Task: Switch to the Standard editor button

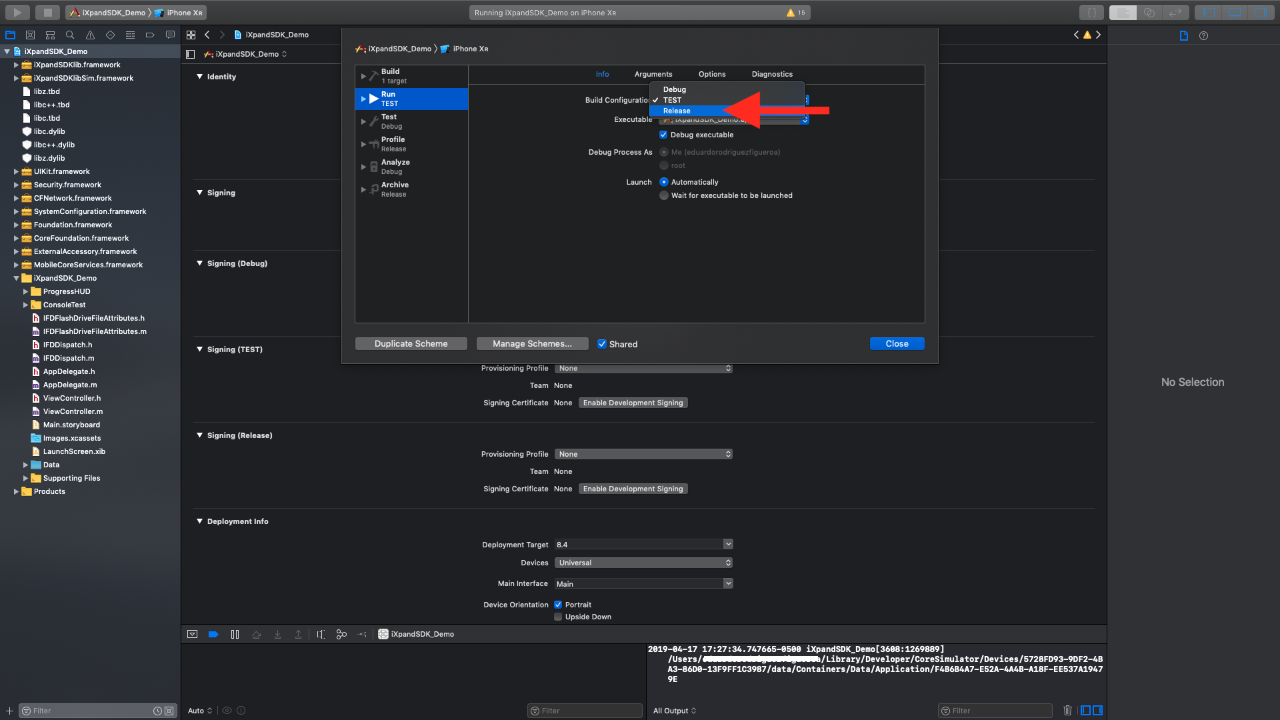Action: tap(1122, 12)
